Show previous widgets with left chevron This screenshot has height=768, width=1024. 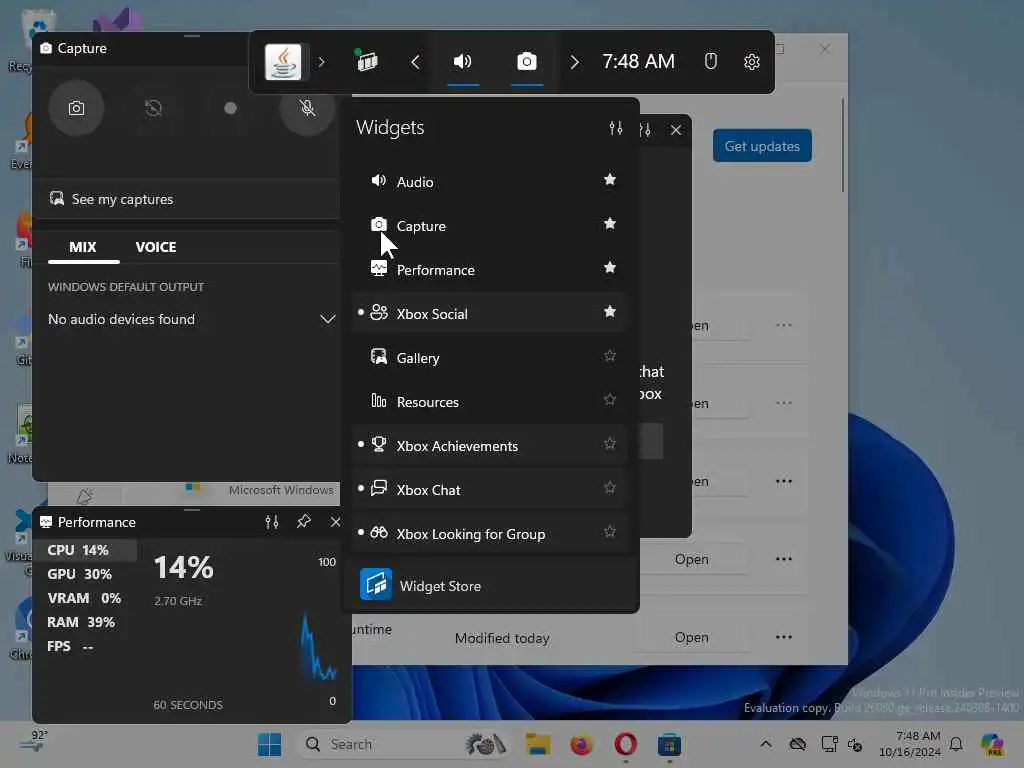coord(415,62)
